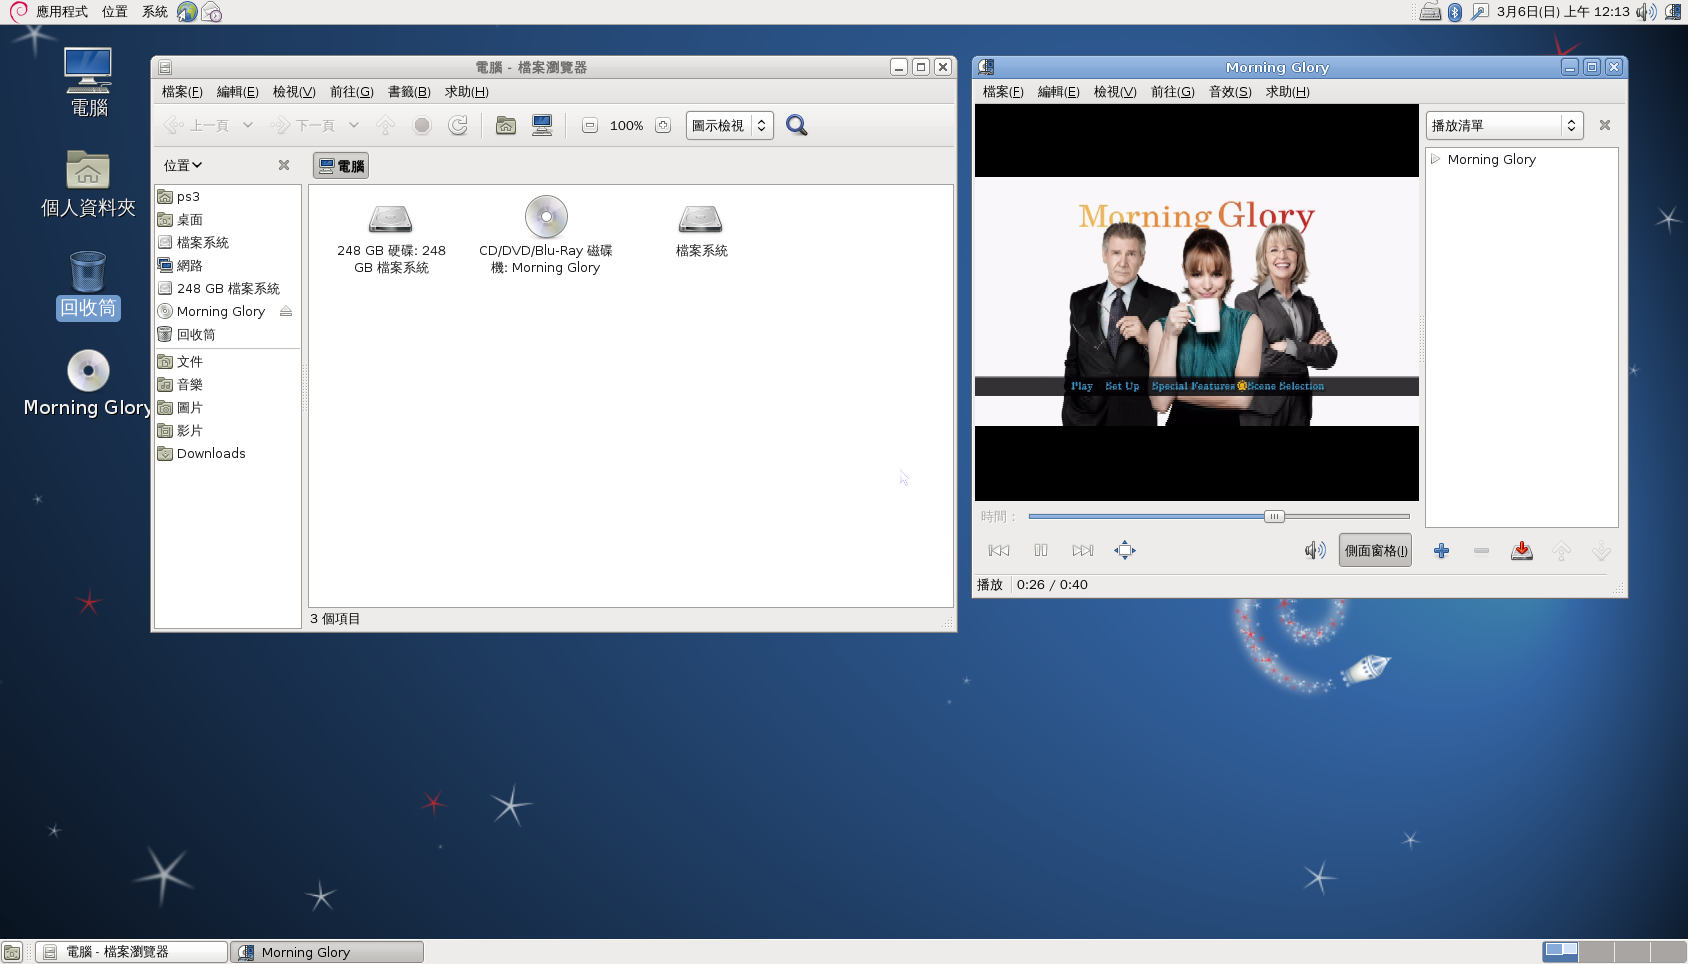The image size is (1688, 964).
Task: Open the desktop home folder icon
Action: 88,170
